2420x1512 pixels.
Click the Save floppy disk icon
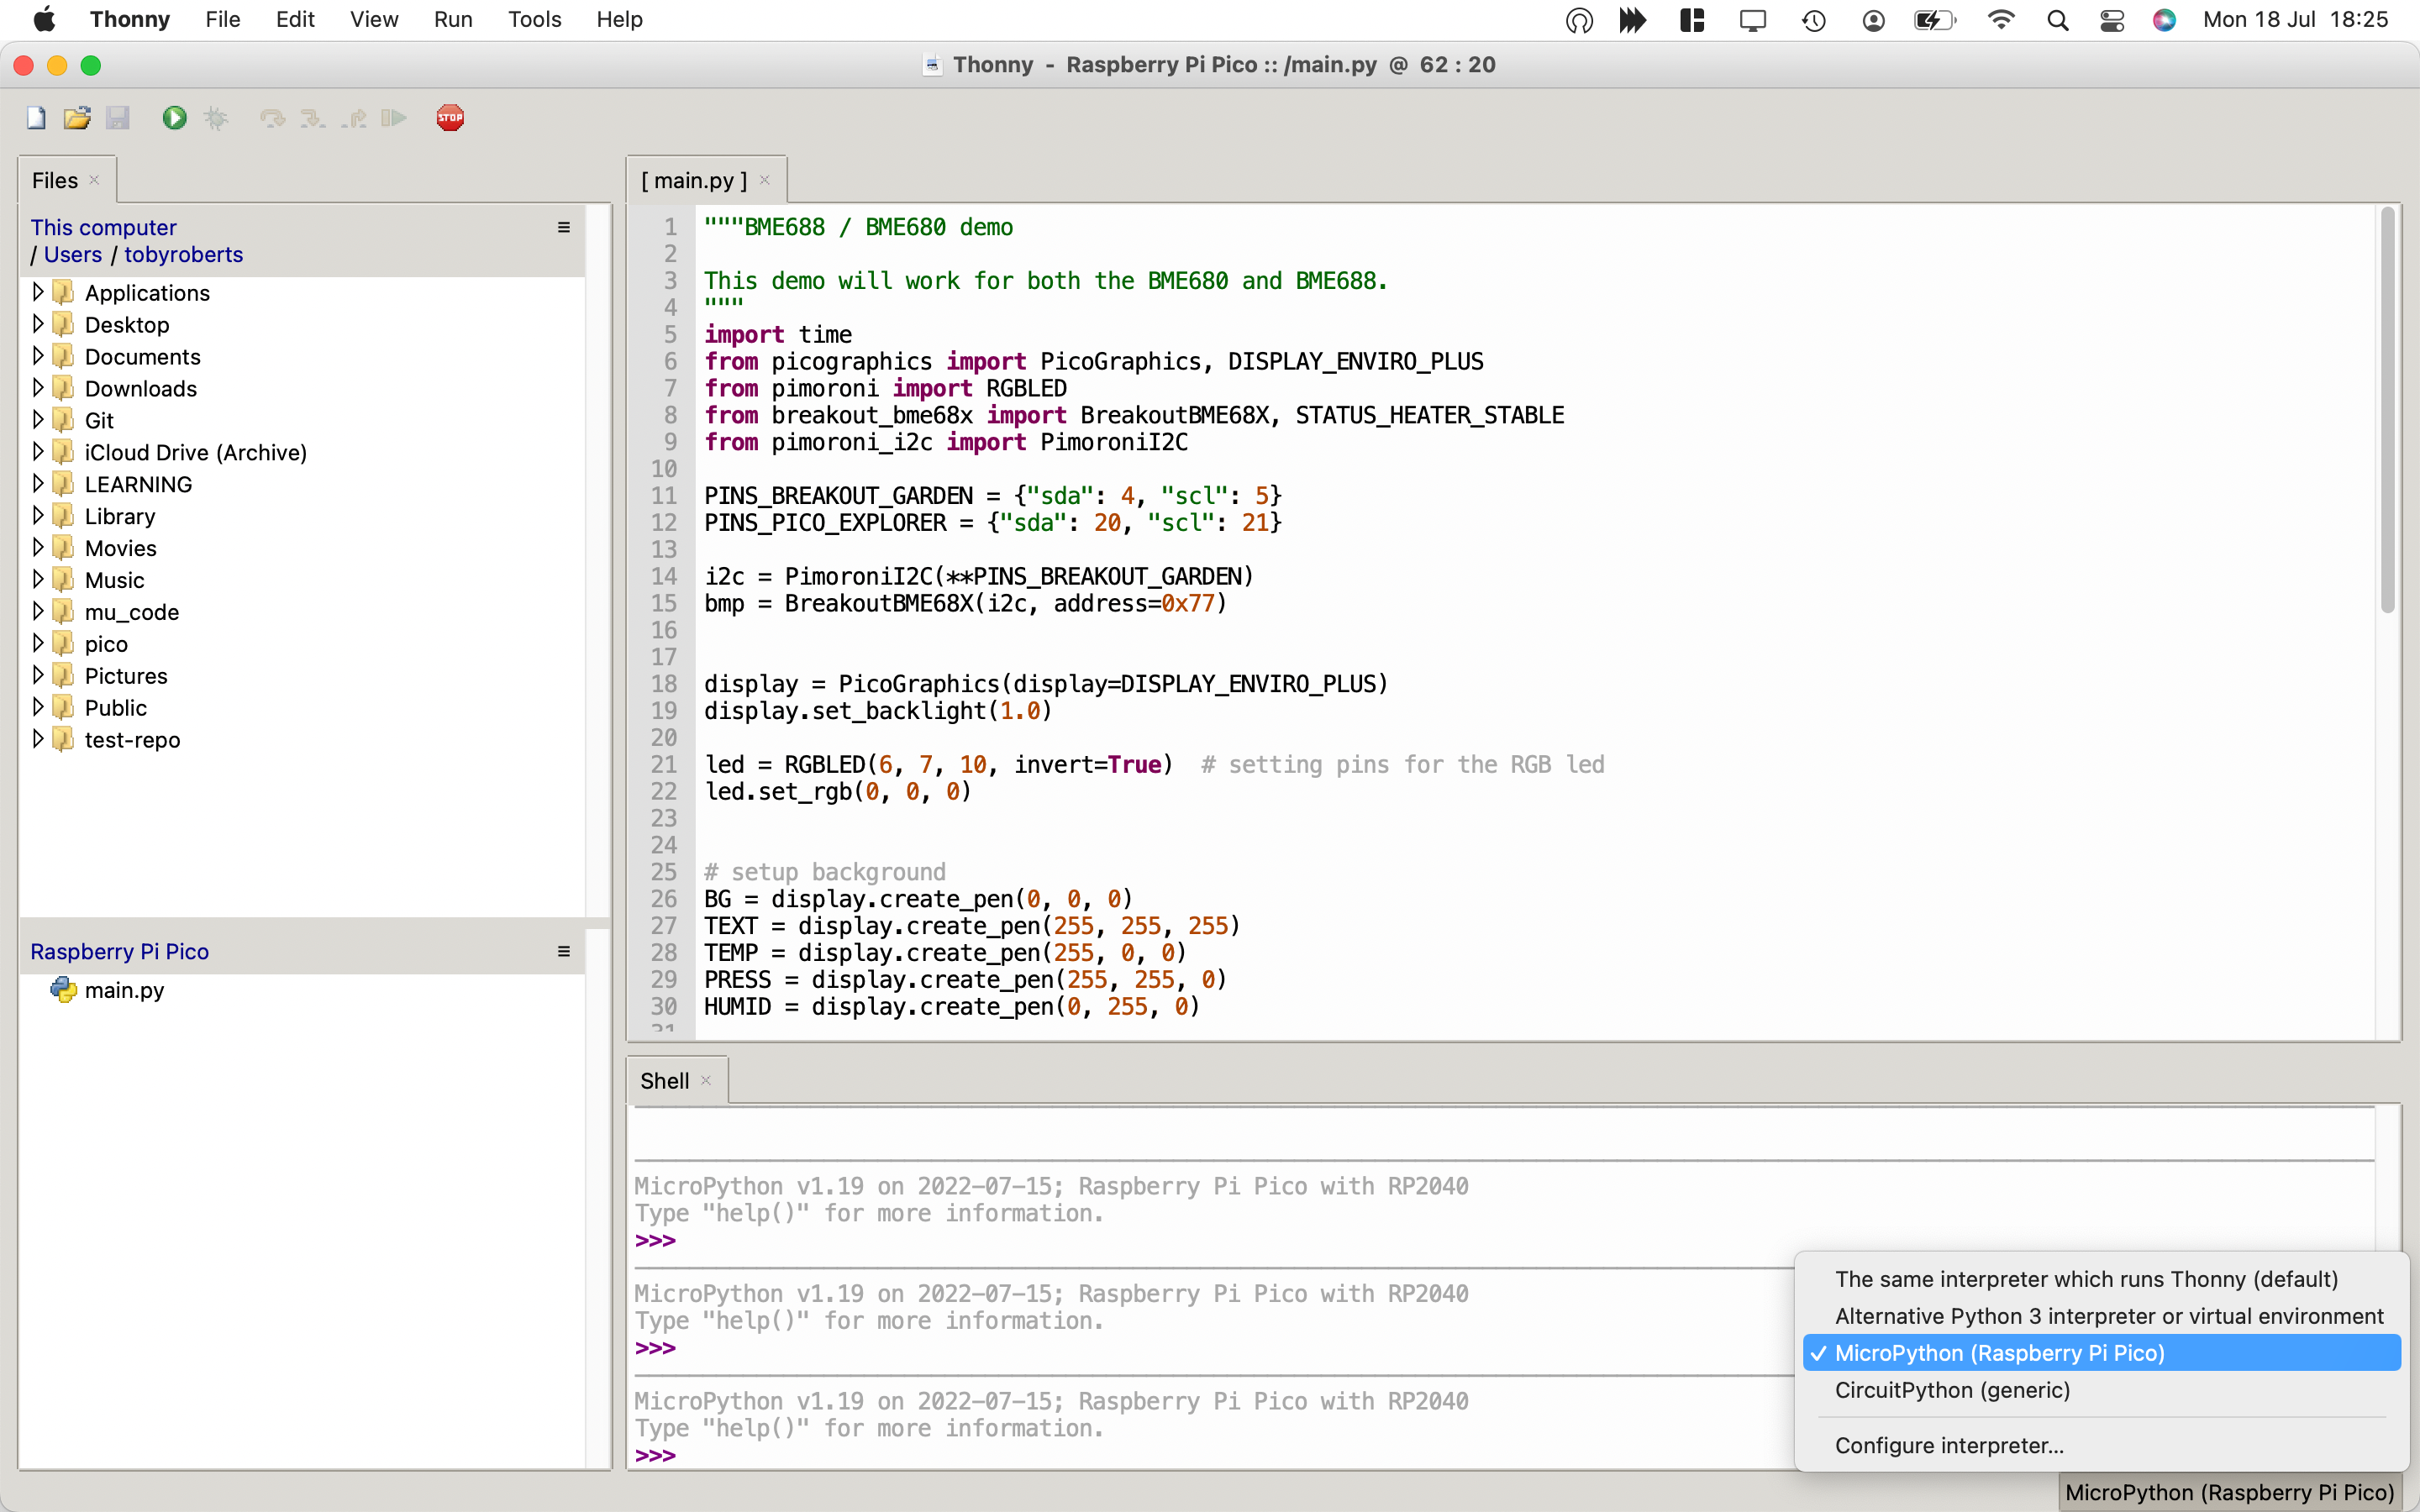(x=118, y=118)
